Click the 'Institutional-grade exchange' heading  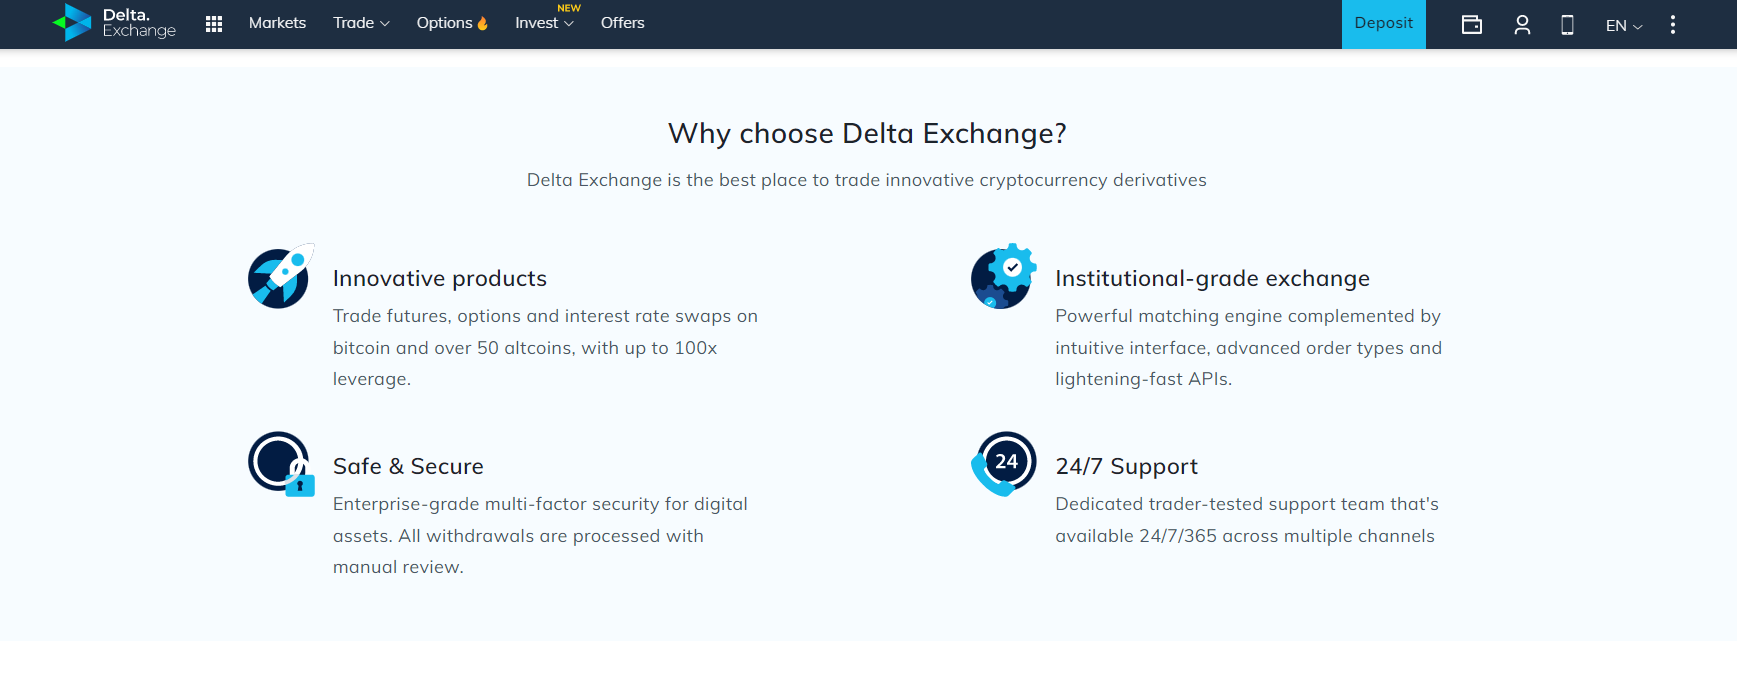pos(1212,278)
